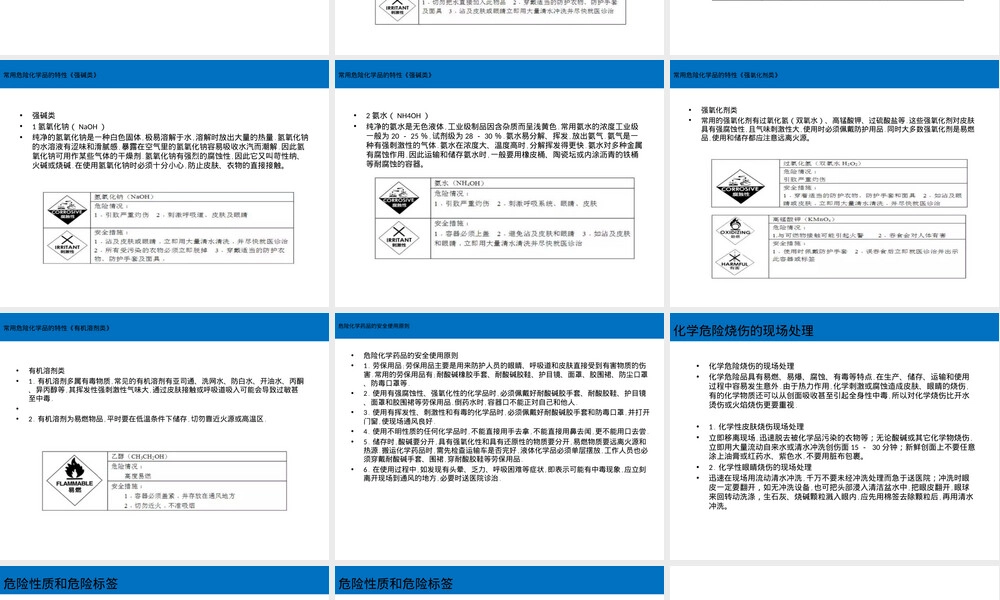This screenshot has height=600, width=1000.
Task: Click the CORROSIVE diamond in the 氨水 slide
Action: point(399,198)
